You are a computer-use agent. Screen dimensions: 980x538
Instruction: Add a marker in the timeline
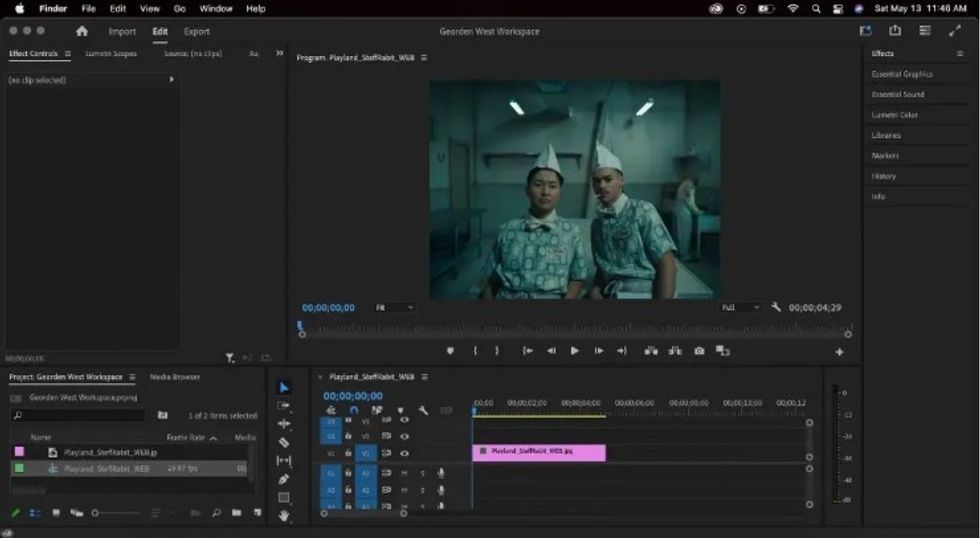tap(401, 411)
